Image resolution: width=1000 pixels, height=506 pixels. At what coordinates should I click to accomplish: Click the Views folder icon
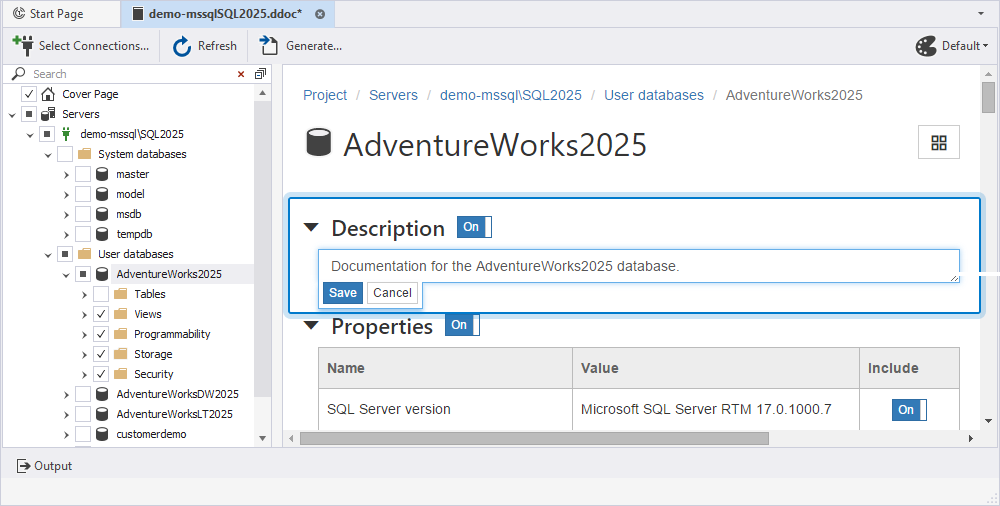click(121, 314)
